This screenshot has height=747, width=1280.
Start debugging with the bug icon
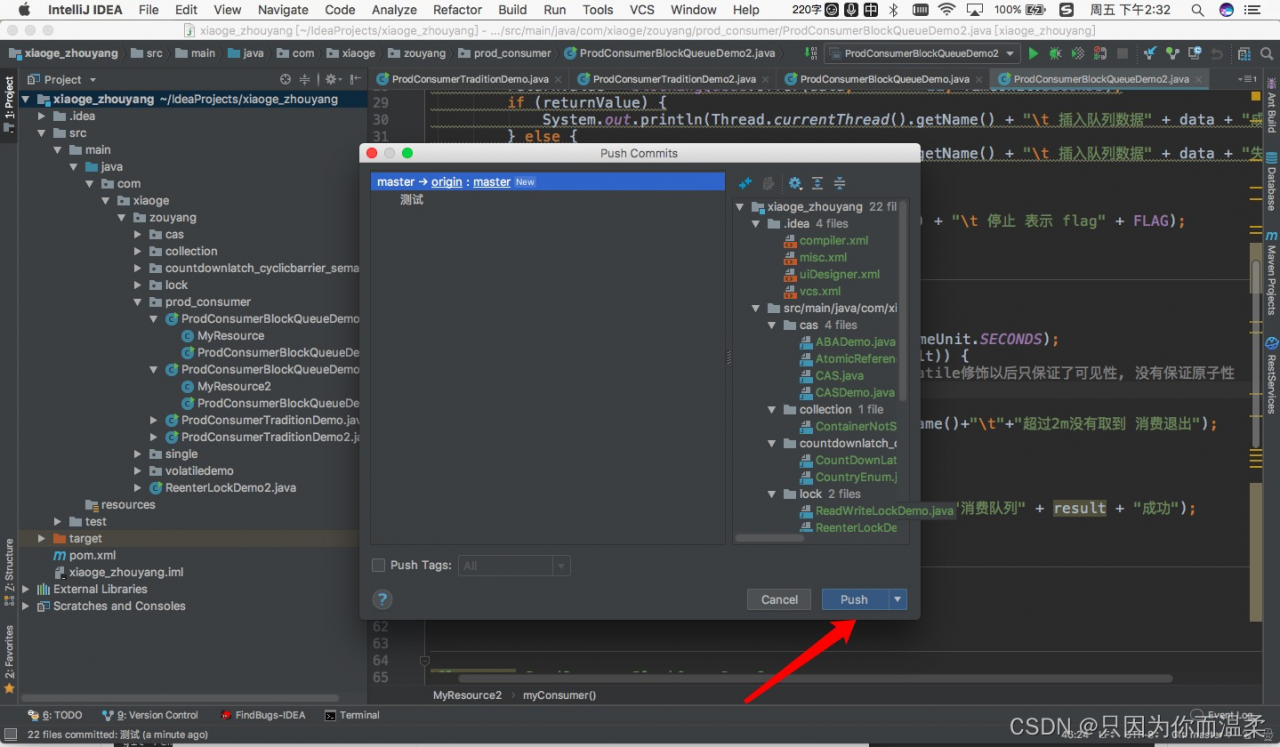tap(1055, 53)
